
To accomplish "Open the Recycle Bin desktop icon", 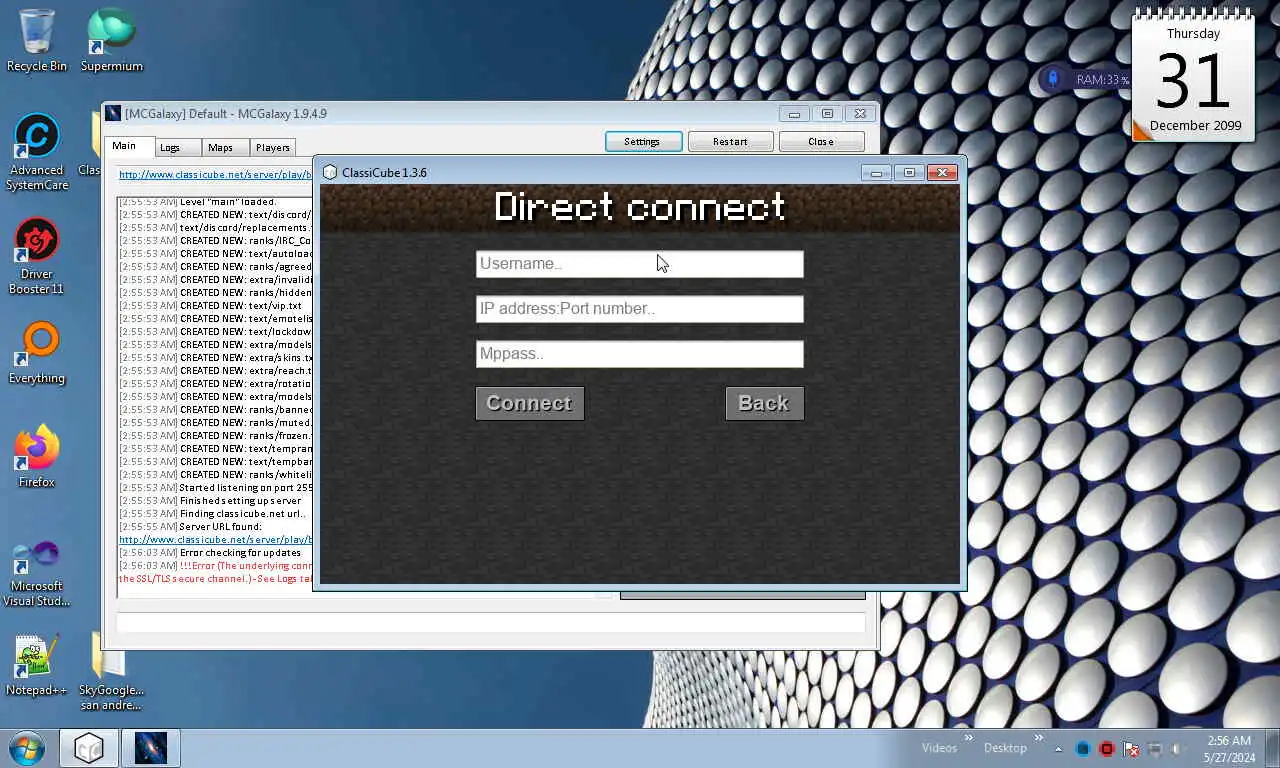I will [36, 40].
